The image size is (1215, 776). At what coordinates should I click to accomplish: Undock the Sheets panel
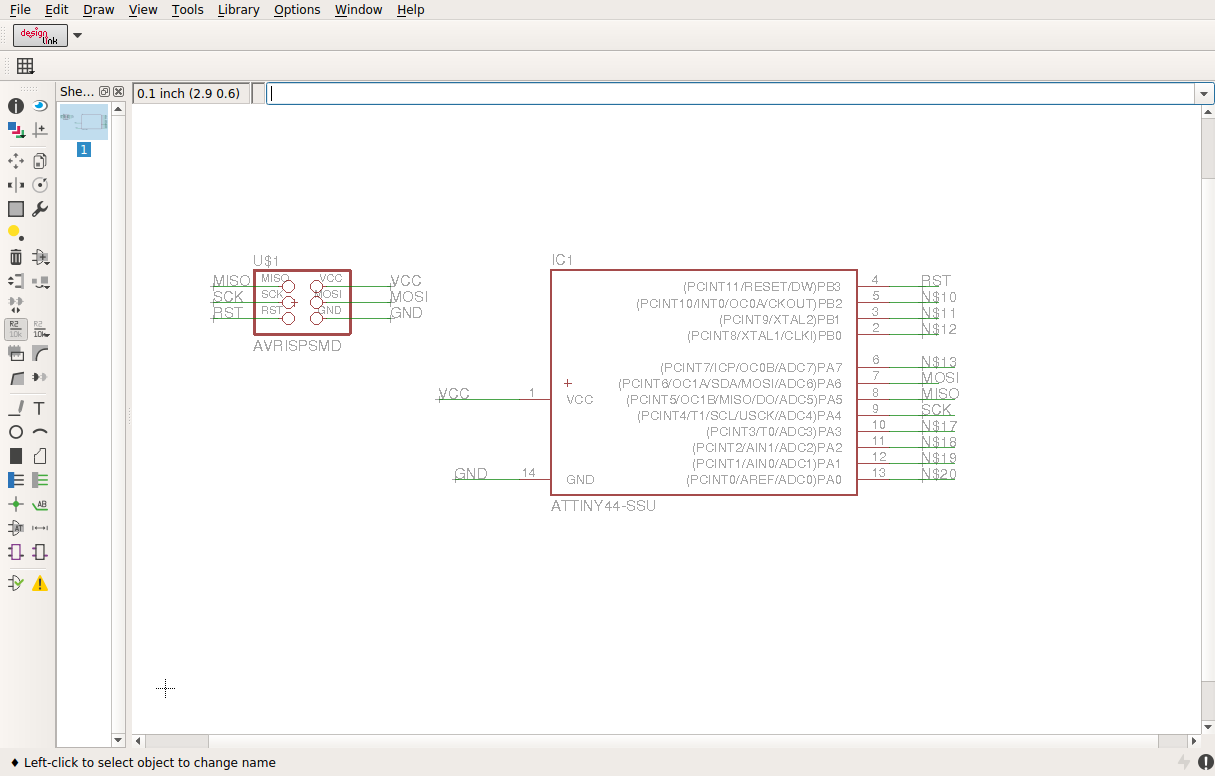(104, 91)
